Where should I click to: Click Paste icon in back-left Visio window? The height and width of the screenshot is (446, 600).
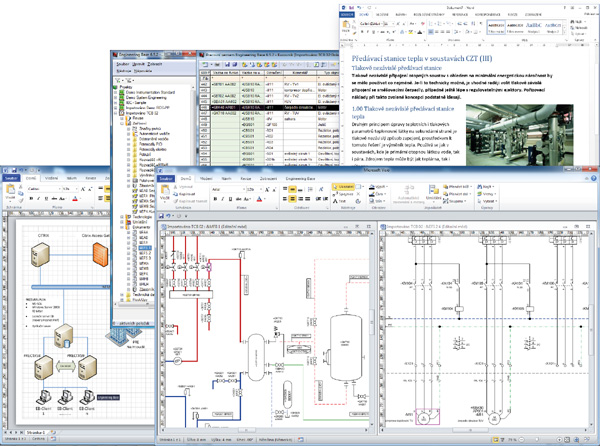click(10, 191)
